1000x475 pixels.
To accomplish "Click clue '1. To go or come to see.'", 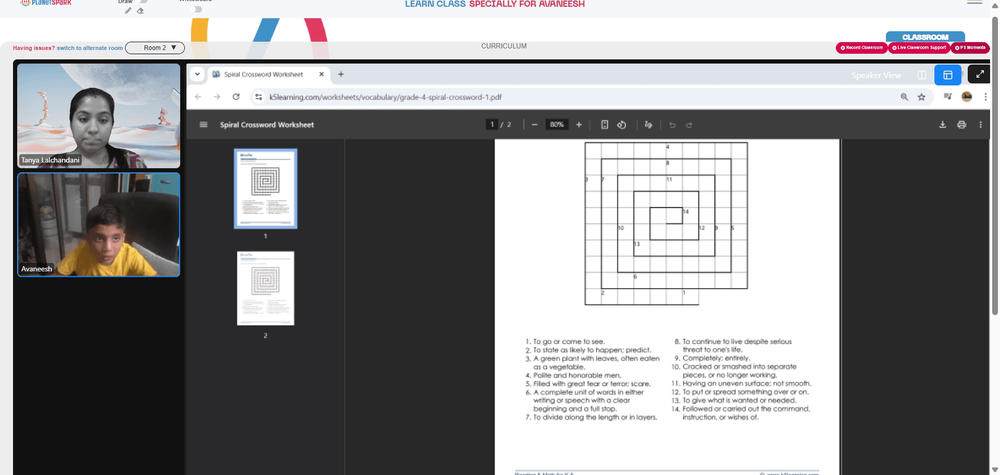I will pyautogui.click(x=565, y=342).
